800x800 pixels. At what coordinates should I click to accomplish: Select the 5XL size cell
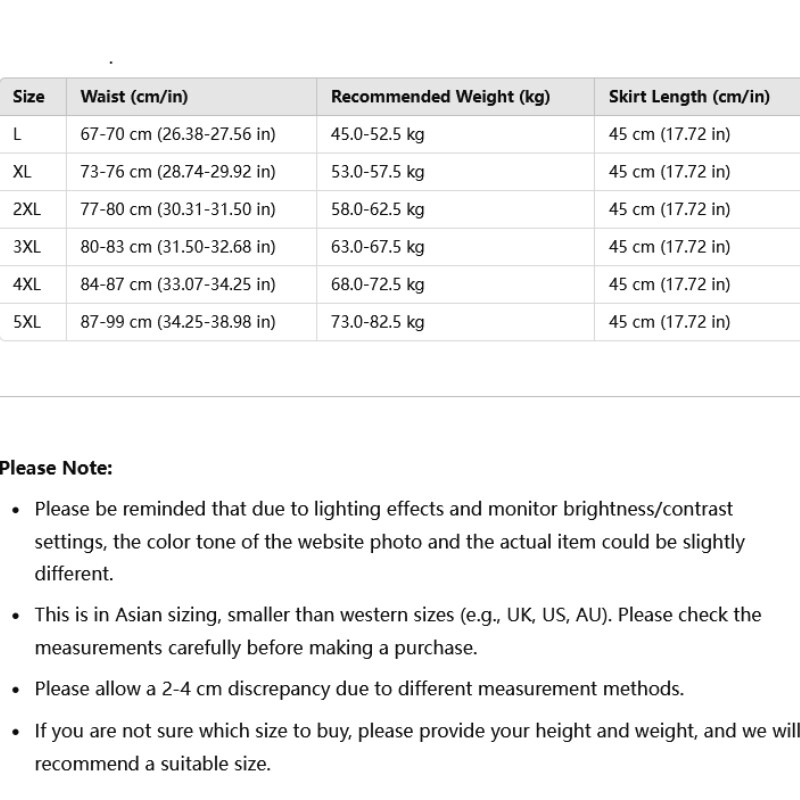point(27,322)
